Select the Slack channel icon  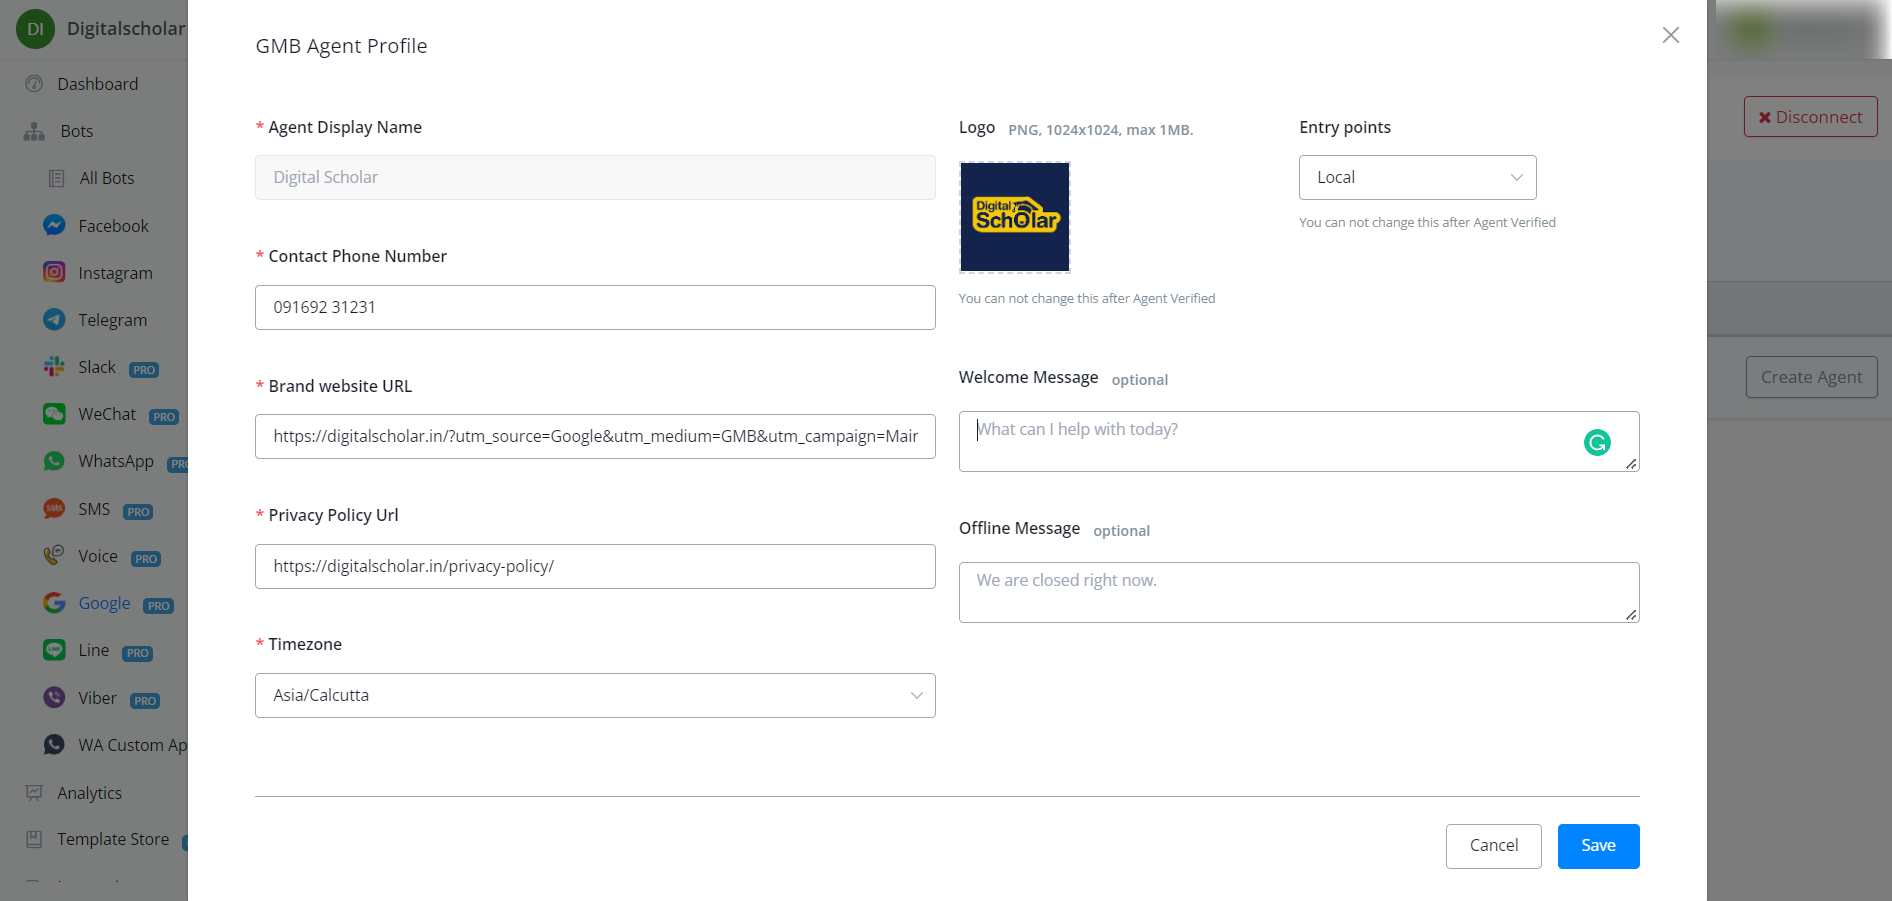(53, 366)
